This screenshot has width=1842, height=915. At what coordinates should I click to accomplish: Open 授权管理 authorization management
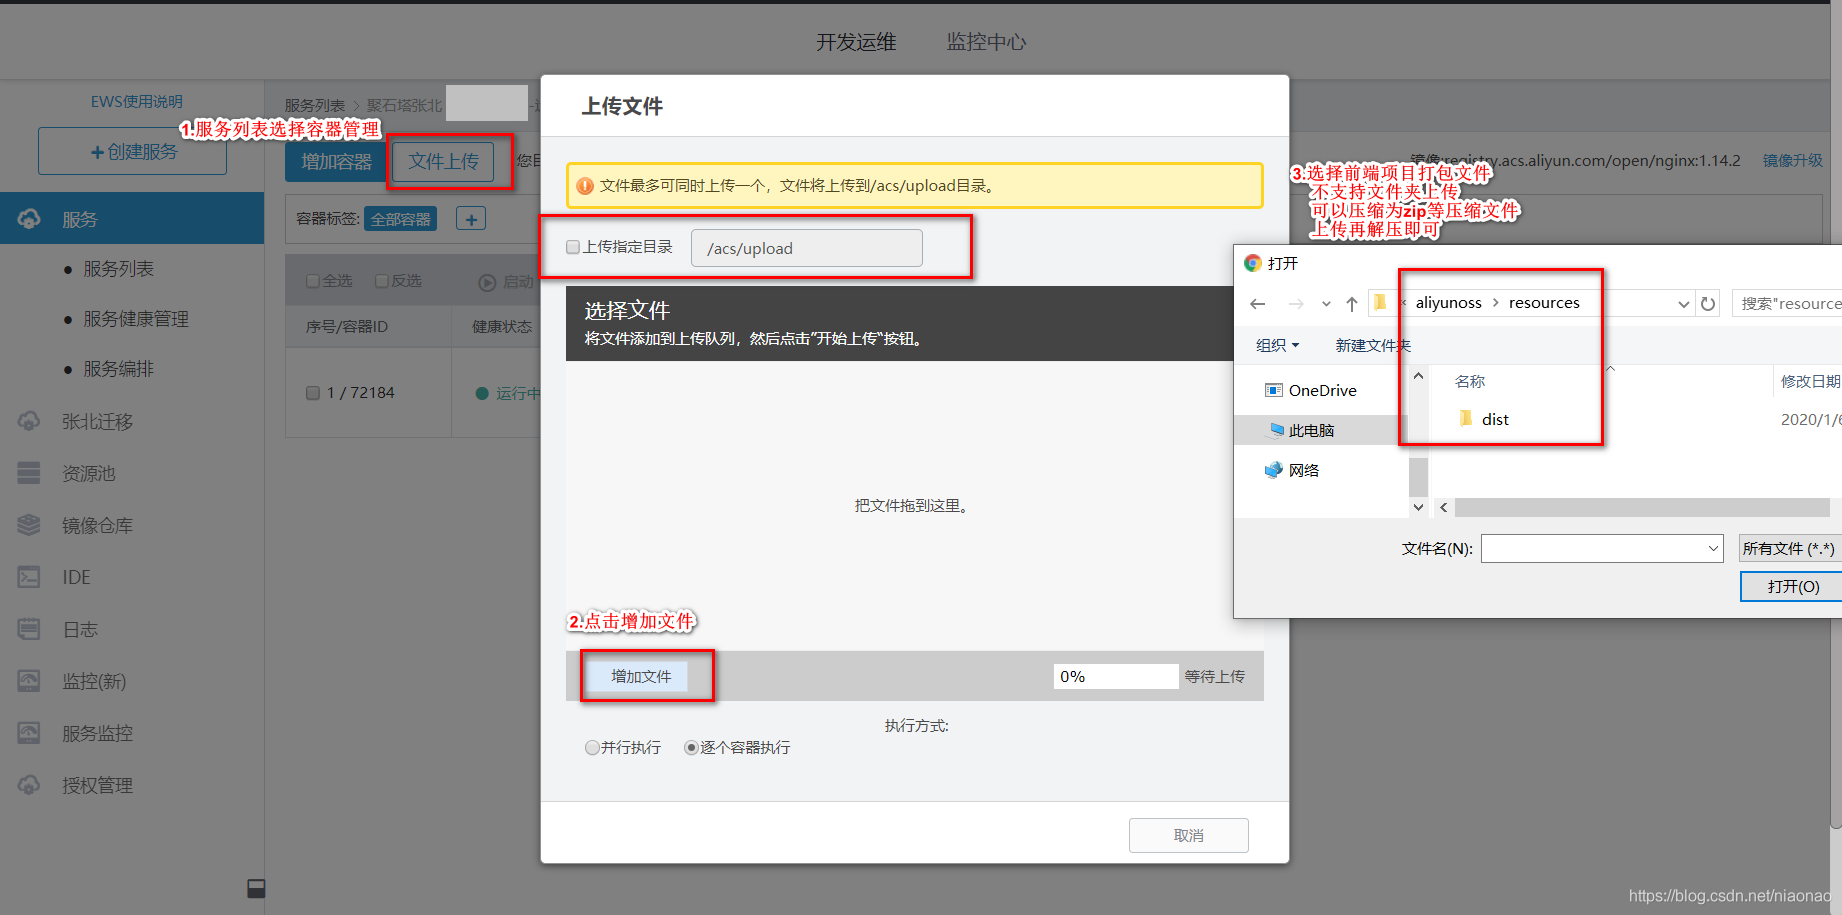point(97,784)
